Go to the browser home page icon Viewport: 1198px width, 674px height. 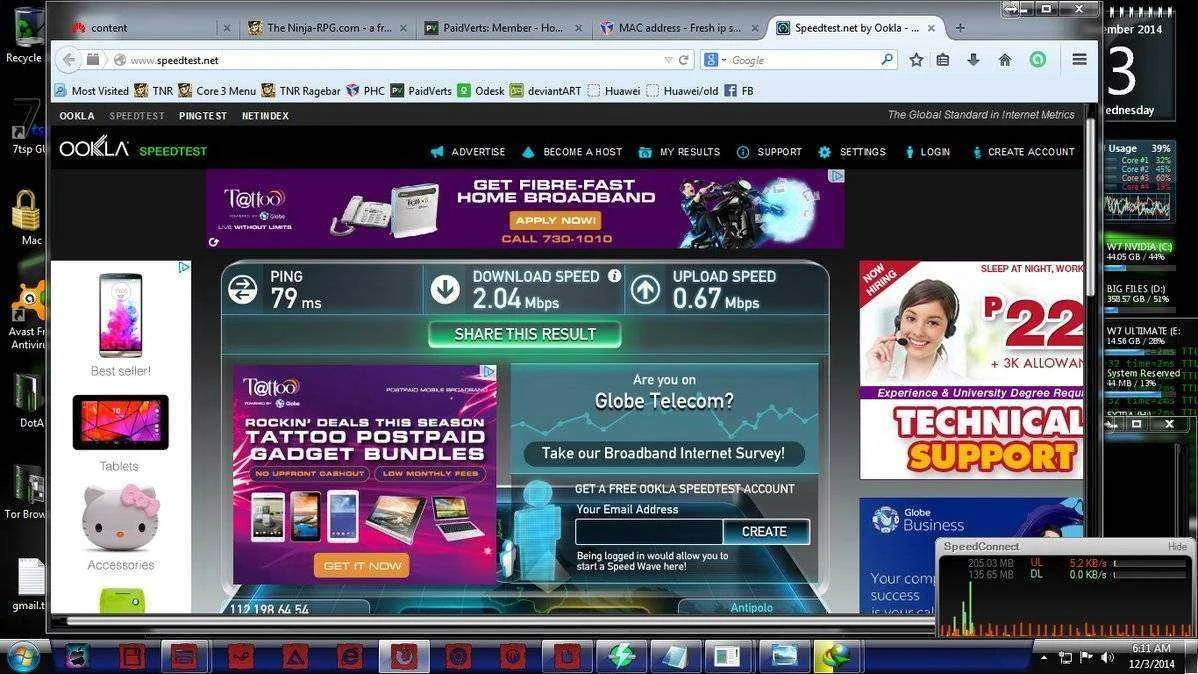[1005, 60]
